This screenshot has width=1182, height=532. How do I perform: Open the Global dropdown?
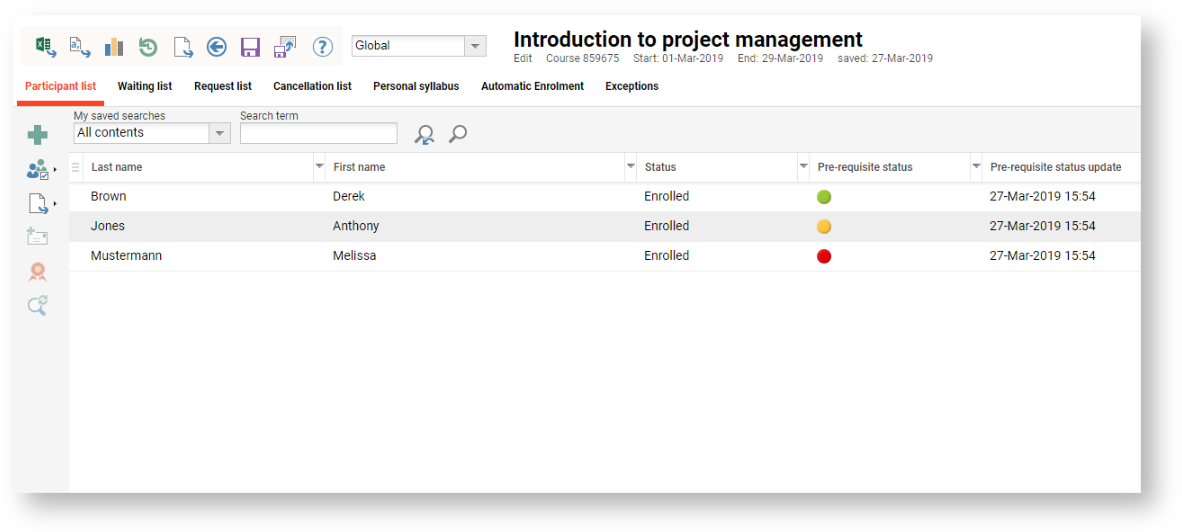pyautogui.click(x=475, y=46)
